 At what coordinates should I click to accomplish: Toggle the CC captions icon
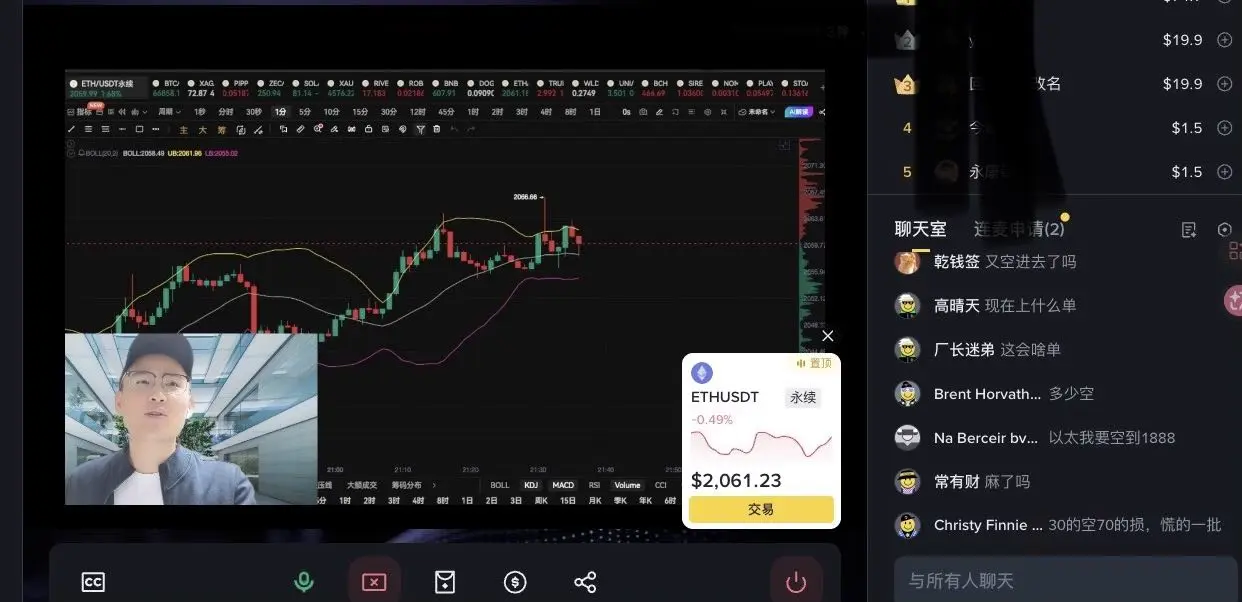click(x=93, y=582)
